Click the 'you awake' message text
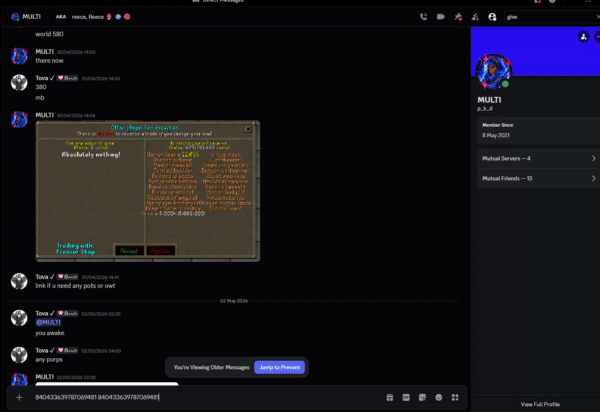Screen dimensions: 600x412 50,333
